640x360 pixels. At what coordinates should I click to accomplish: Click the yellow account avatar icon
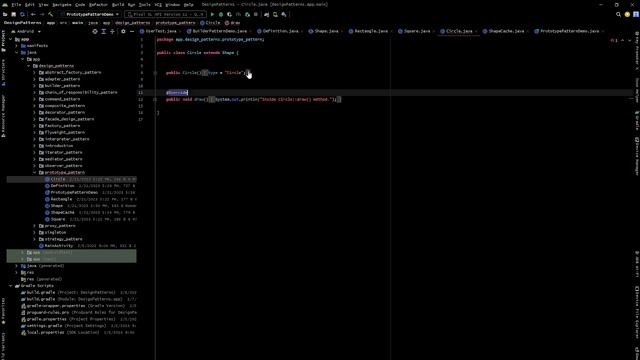(627, 14)
